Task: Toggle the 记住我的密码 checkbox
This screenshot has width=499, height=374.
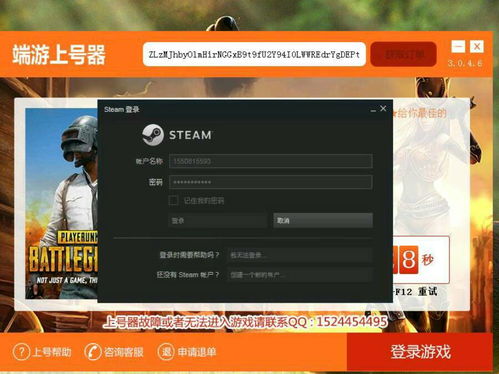Action: (x=173, y=200)
